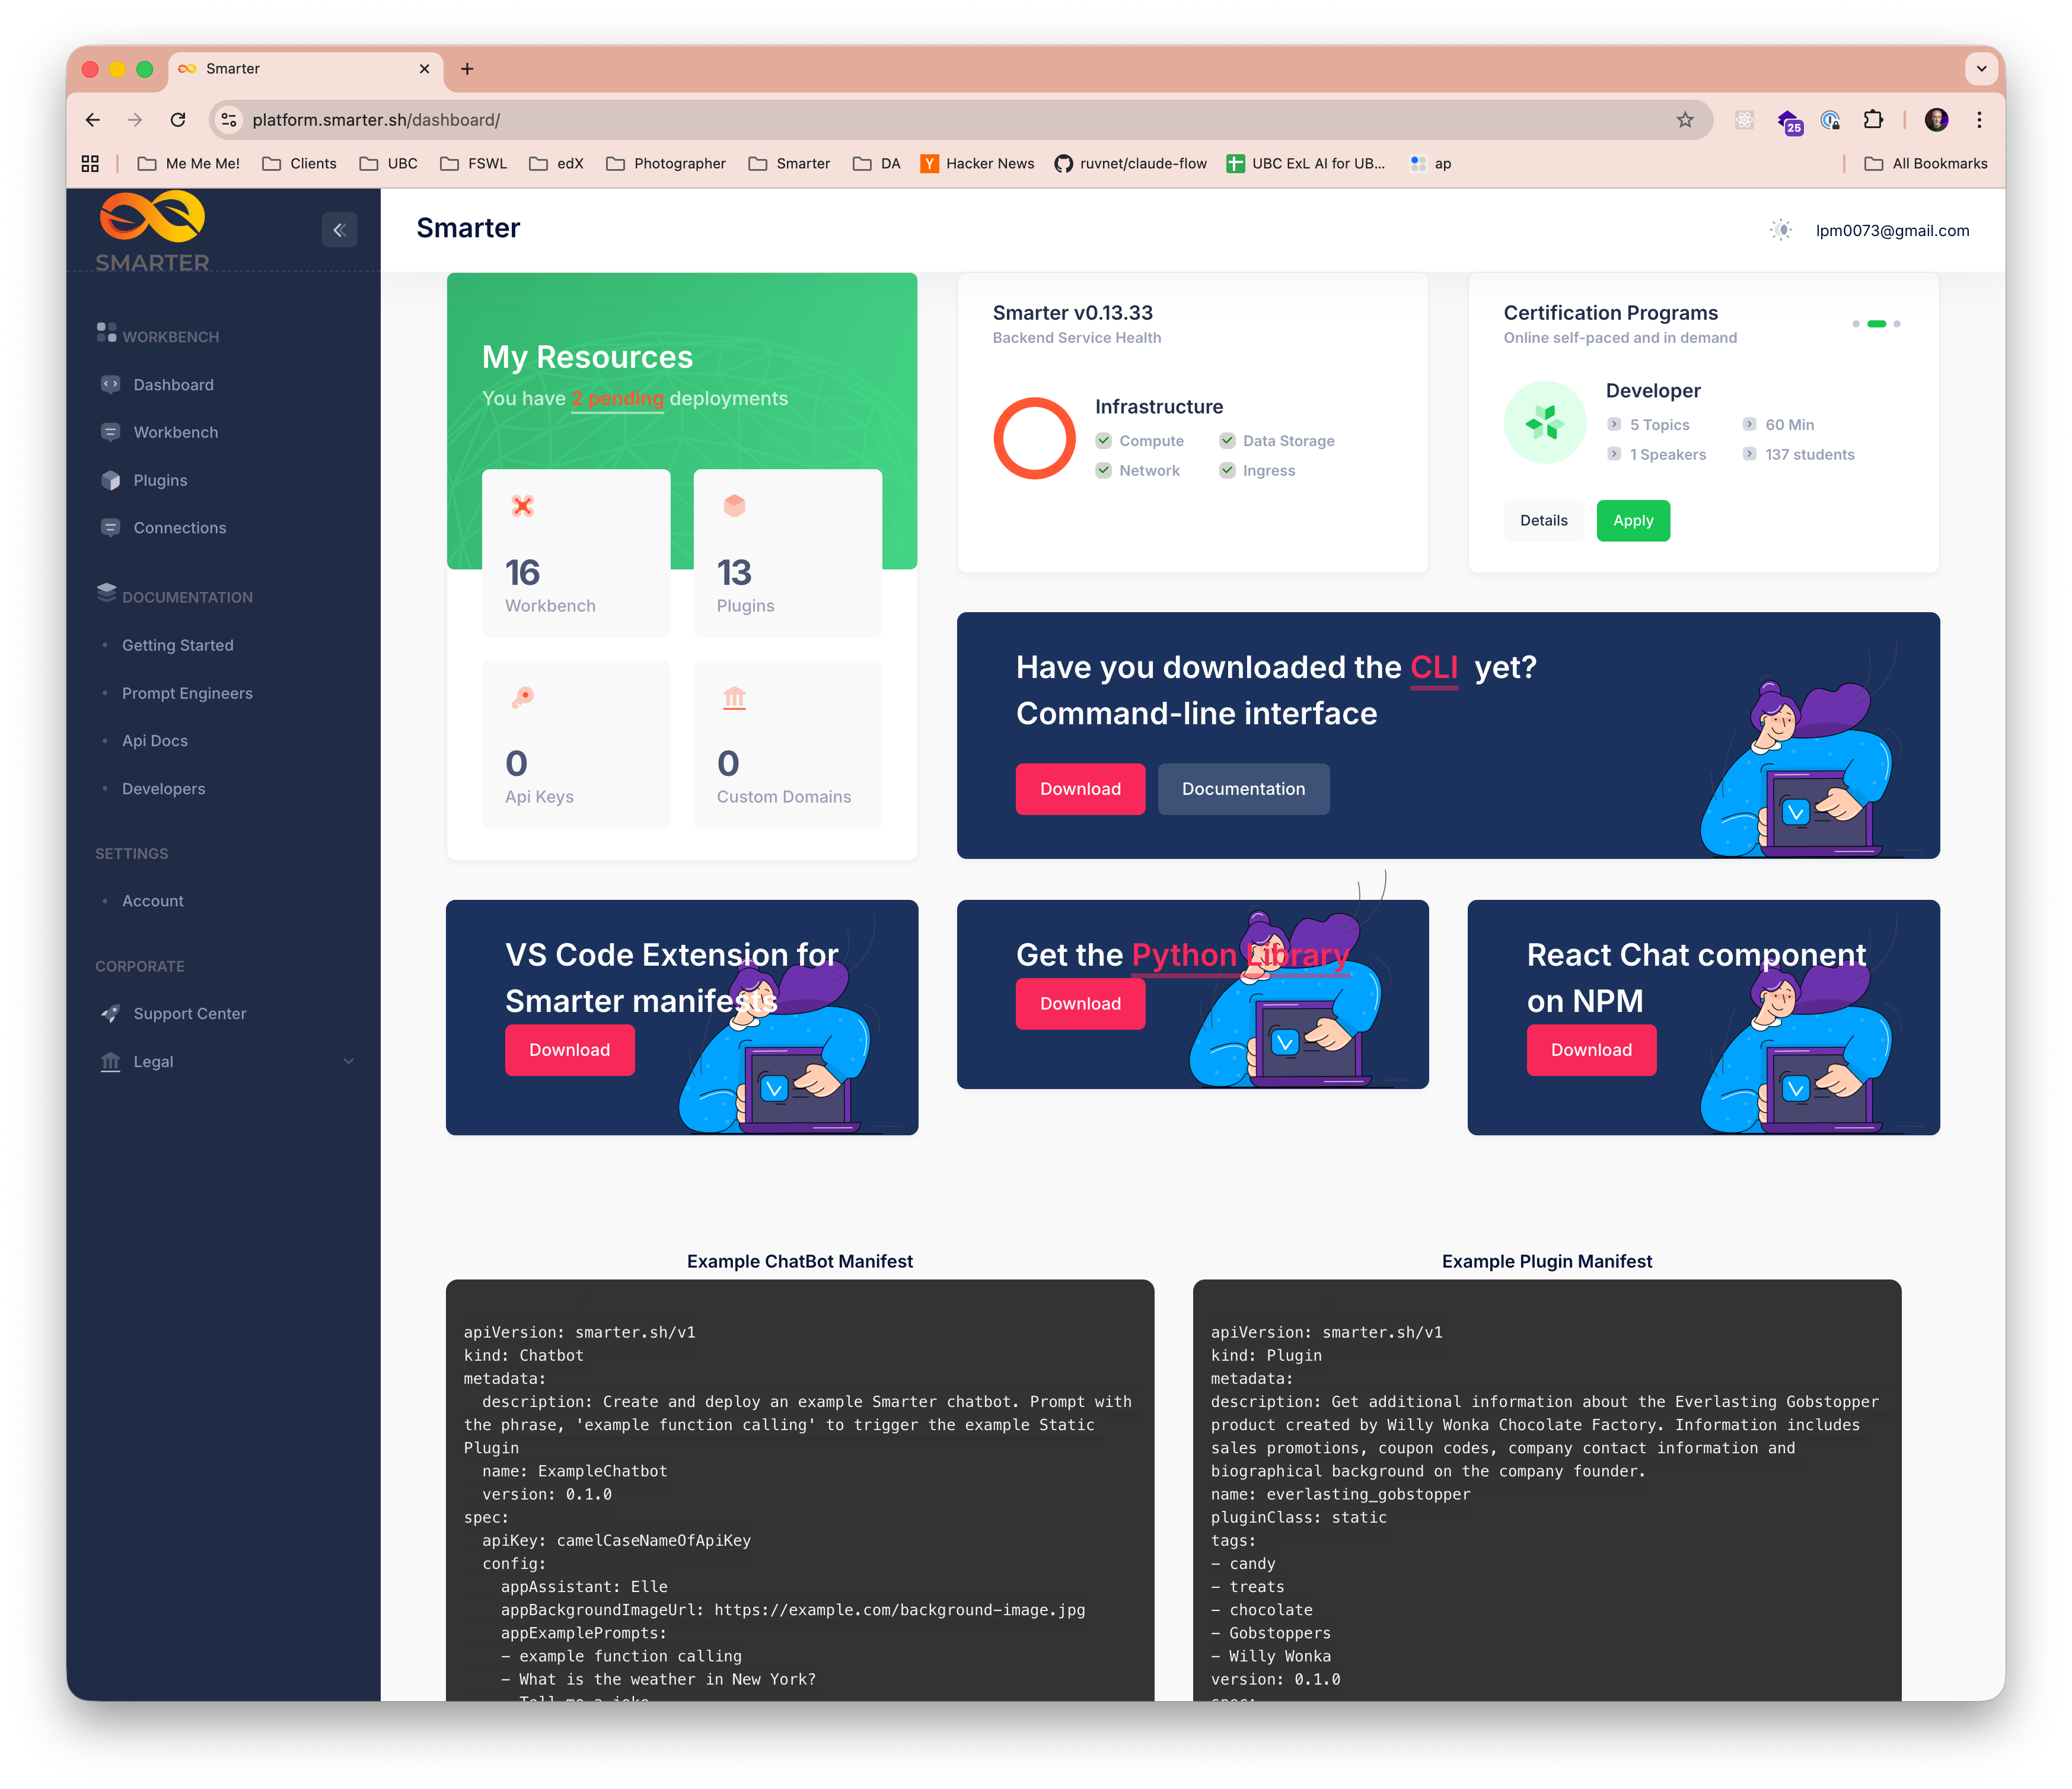Open Connections in the sidebar
The image size is (2072, 1789).
click(180, 528)
